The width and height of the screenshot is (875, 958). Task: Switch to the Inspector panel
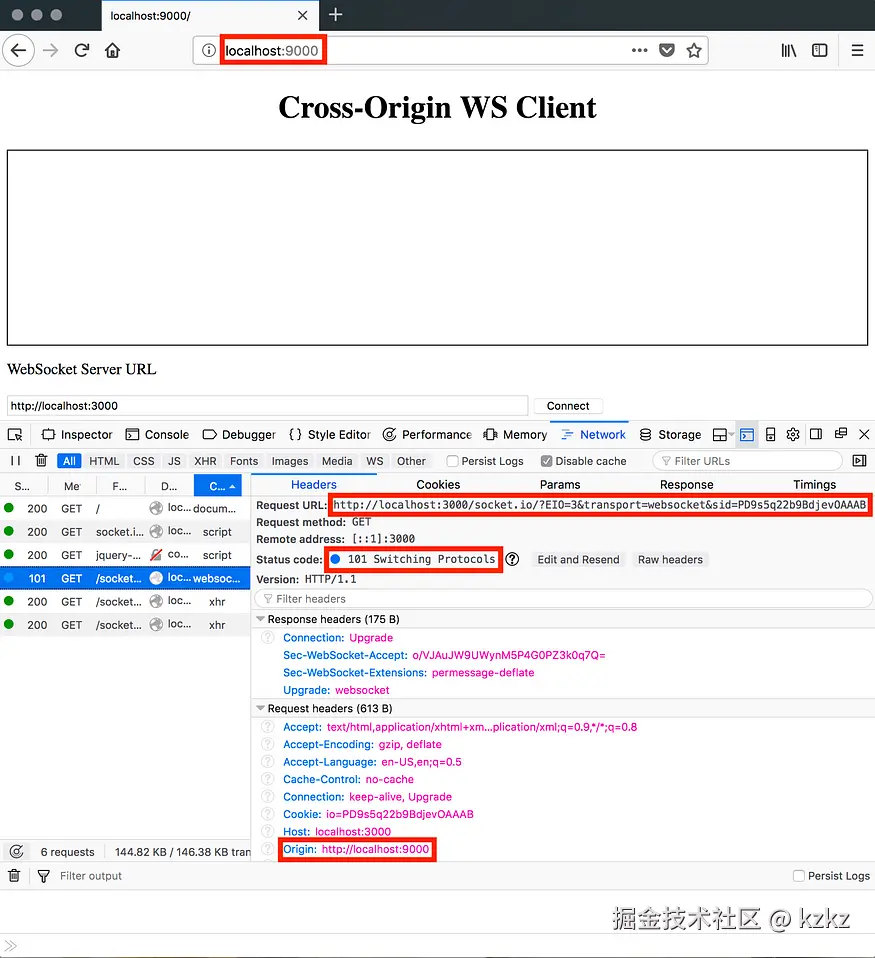[77, 434]
